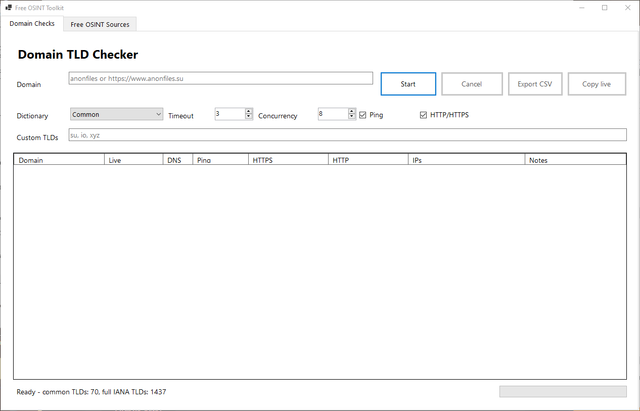Click the Copy live button

[597, 84]
